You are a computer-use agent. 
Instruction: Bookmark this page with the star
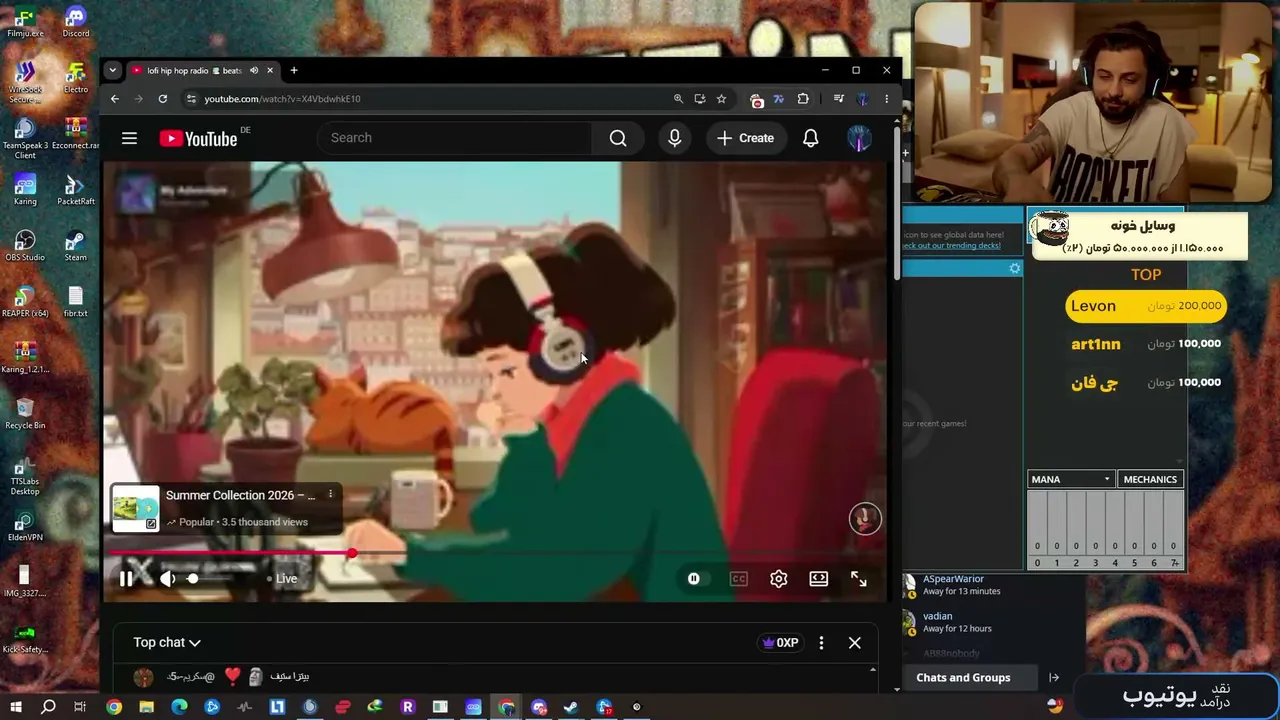[x=721, y=99]
